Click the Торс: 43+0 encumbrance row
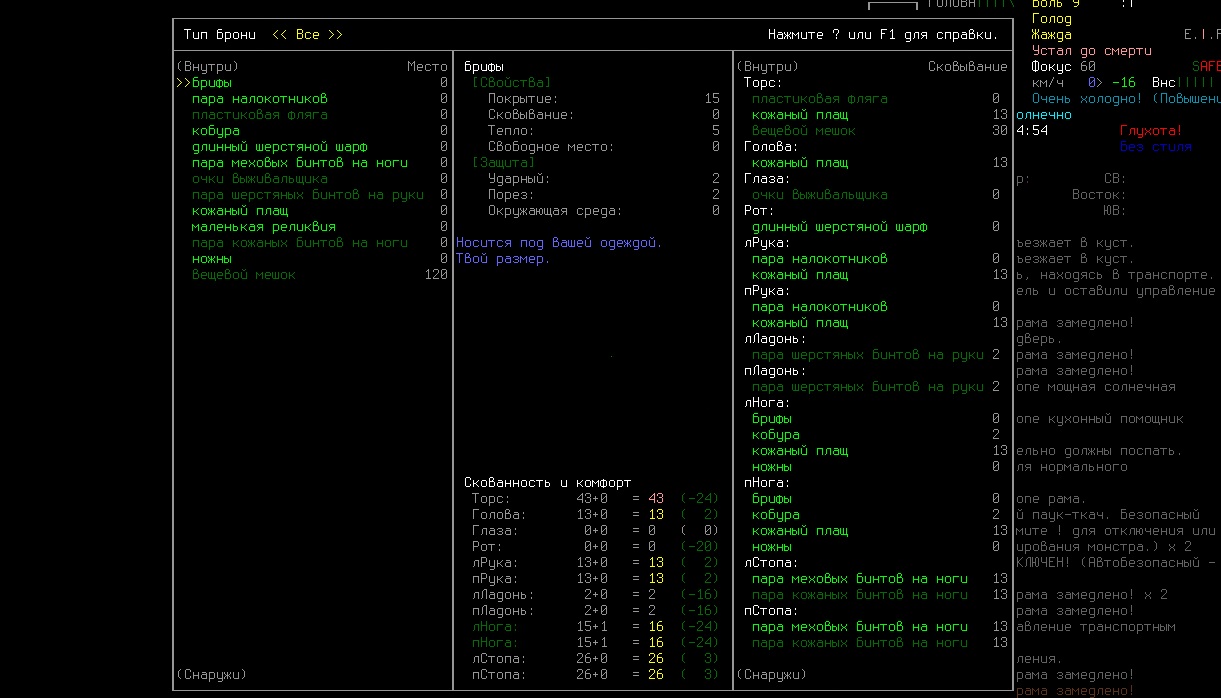Viewport: 1221px width, 698px height. [x=596, y=498]
